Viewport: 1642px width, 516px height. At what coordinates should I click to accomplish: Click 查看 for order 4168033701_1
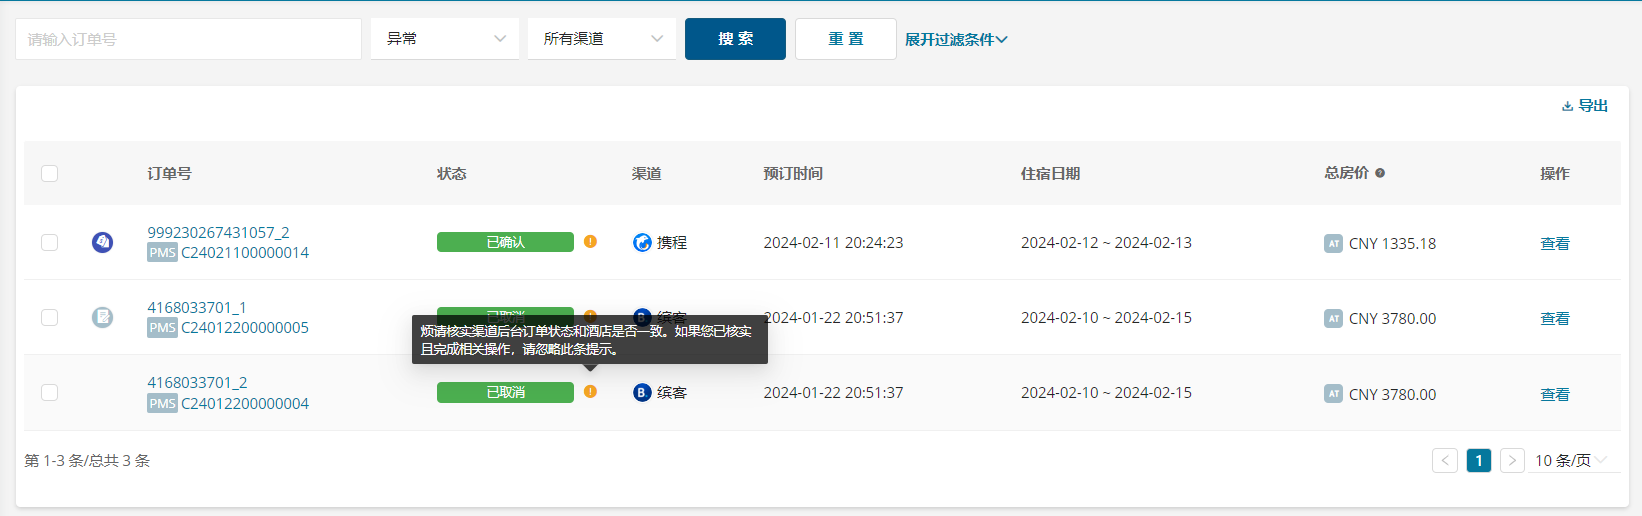(1555, 318)
